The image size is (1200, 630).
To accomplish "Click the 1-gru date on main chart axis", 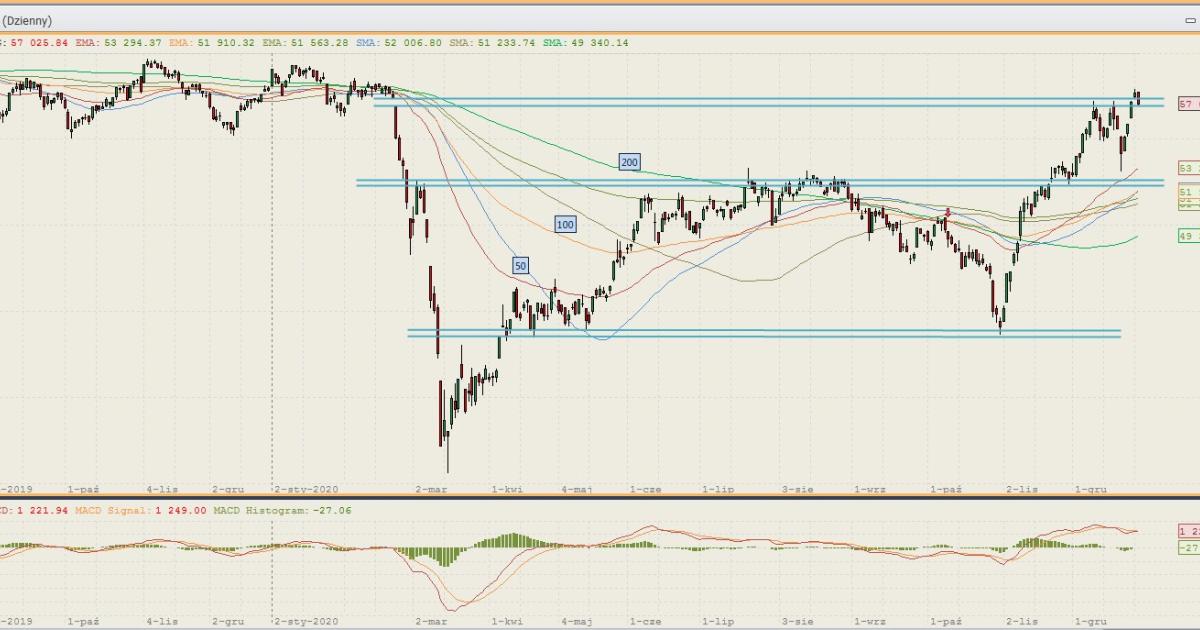I will click(x=1090, y=489).
